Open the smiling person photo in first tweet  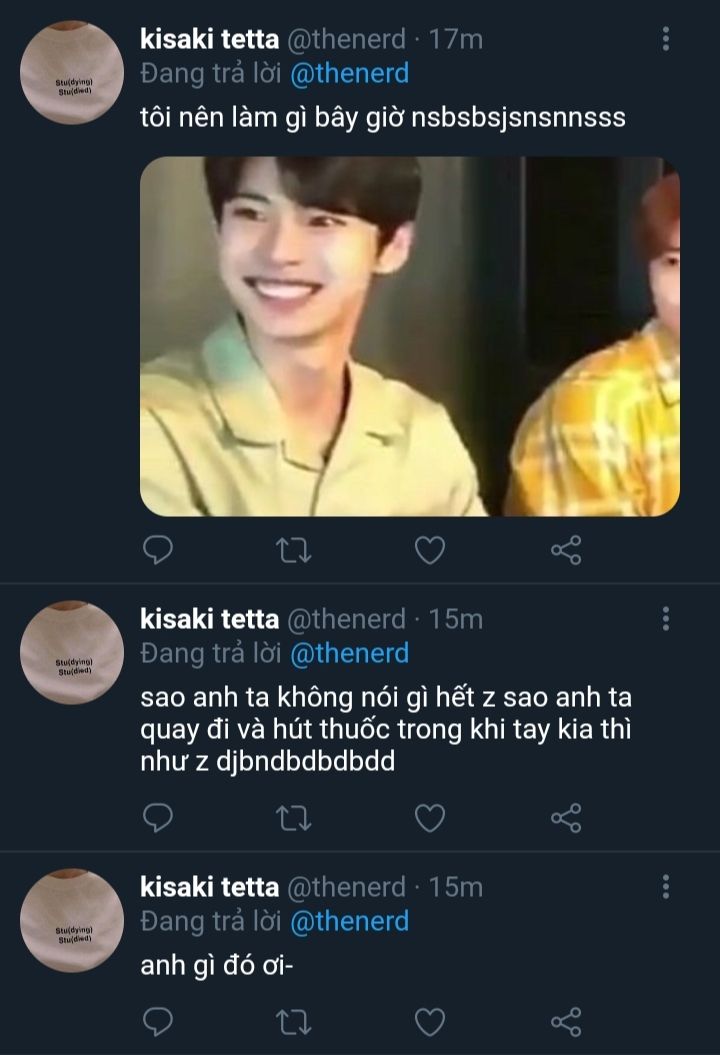(409, 336)
